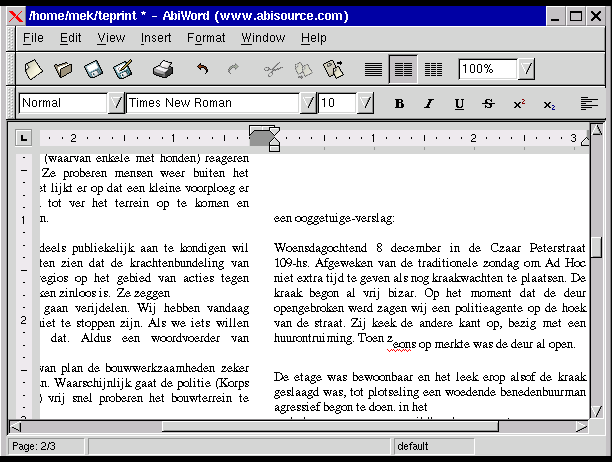Switch to one column layout
This screenshot has height=462, width=612.
[x=373, y=69]
